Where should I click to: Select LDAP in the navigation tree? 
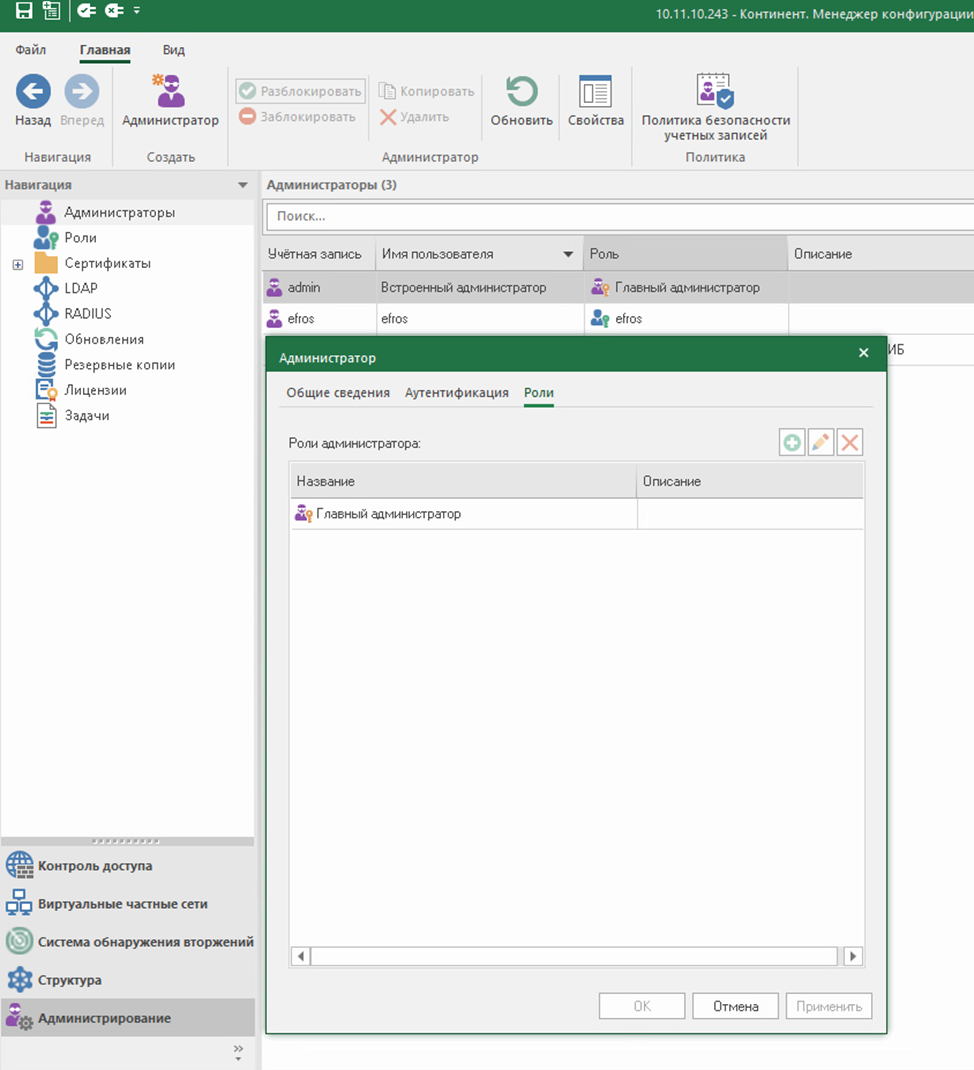click(81, 288)
